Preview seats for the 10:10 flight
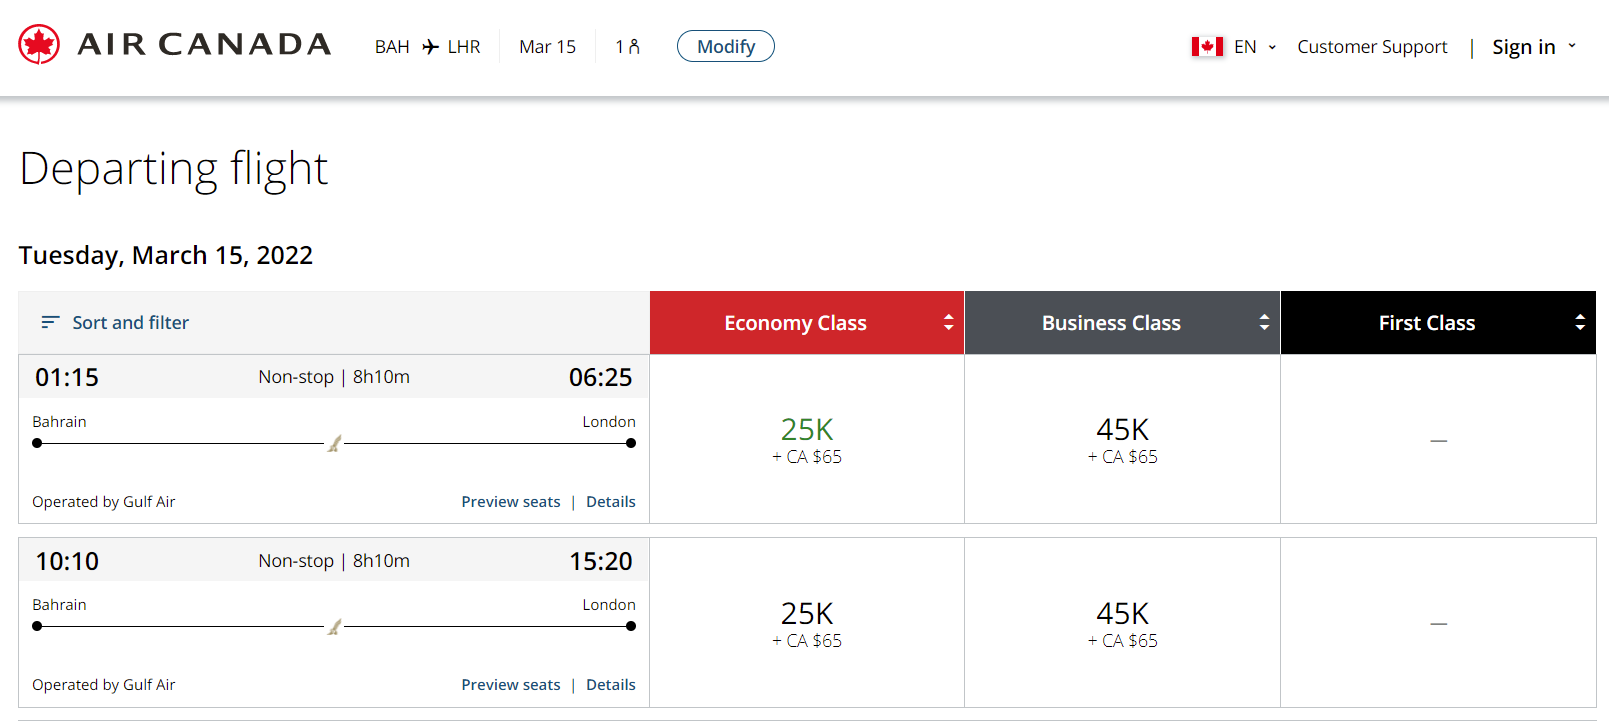1609x721 pixels. point(511,685)
